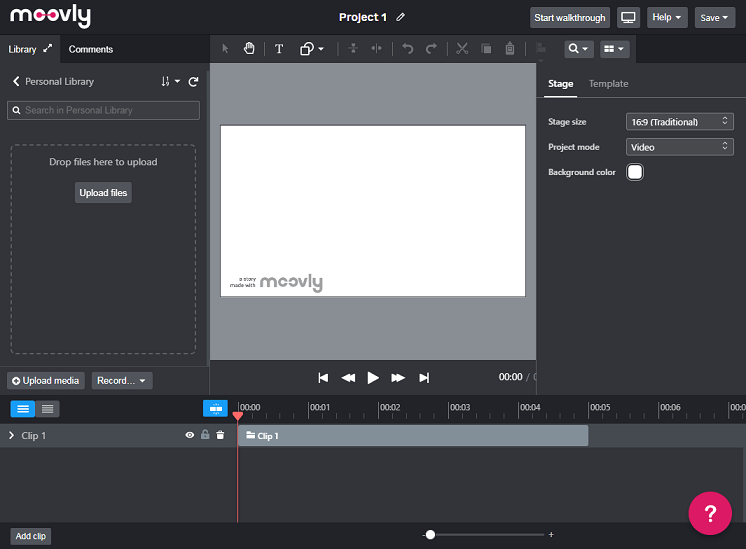Screen dimensions: 746x549
Task: Edit project name with pencil icon
Action: coord(401,17)
